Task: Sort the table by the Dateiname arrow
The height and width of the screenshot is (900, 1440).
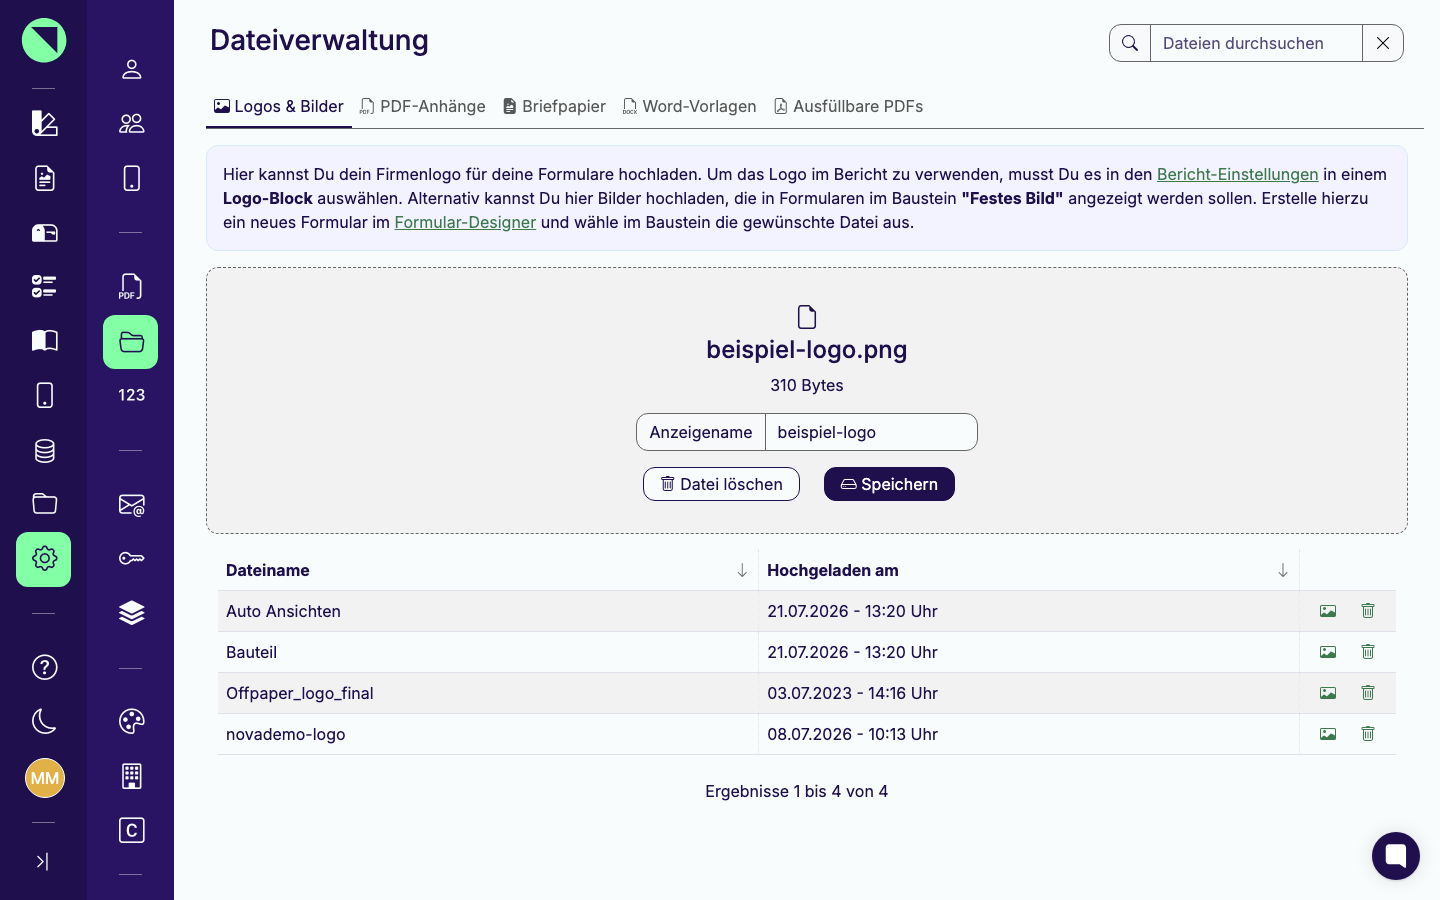Action: [x=742, y=570]
